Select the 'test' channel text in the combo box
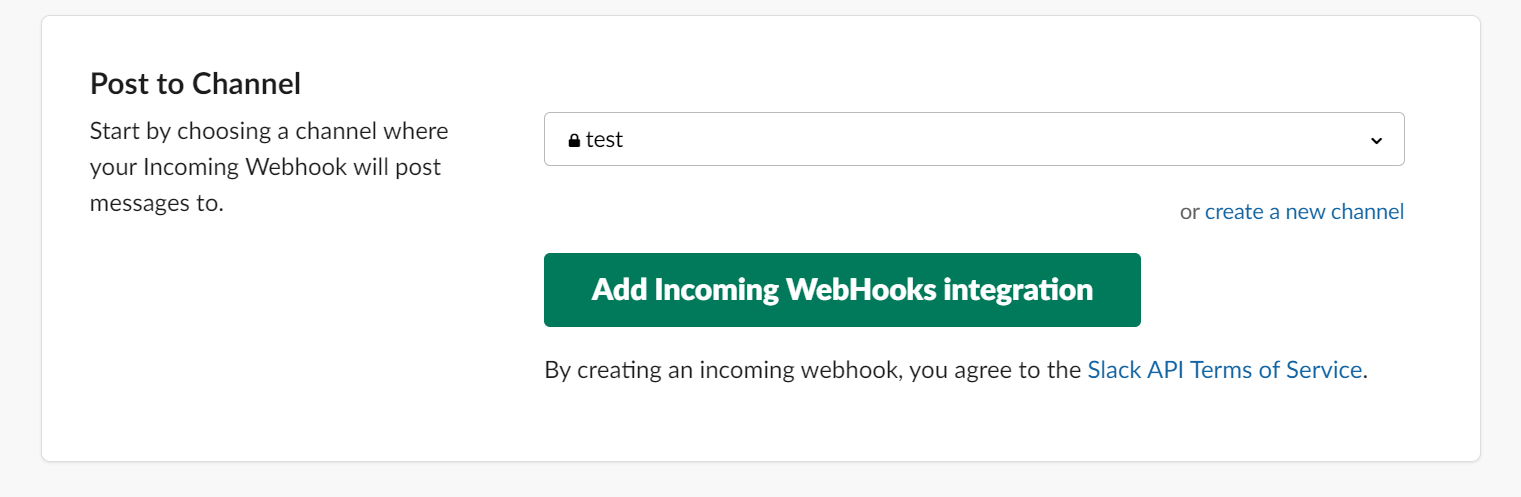Viewport: 1521px width, 497px height. click(604, 140)
